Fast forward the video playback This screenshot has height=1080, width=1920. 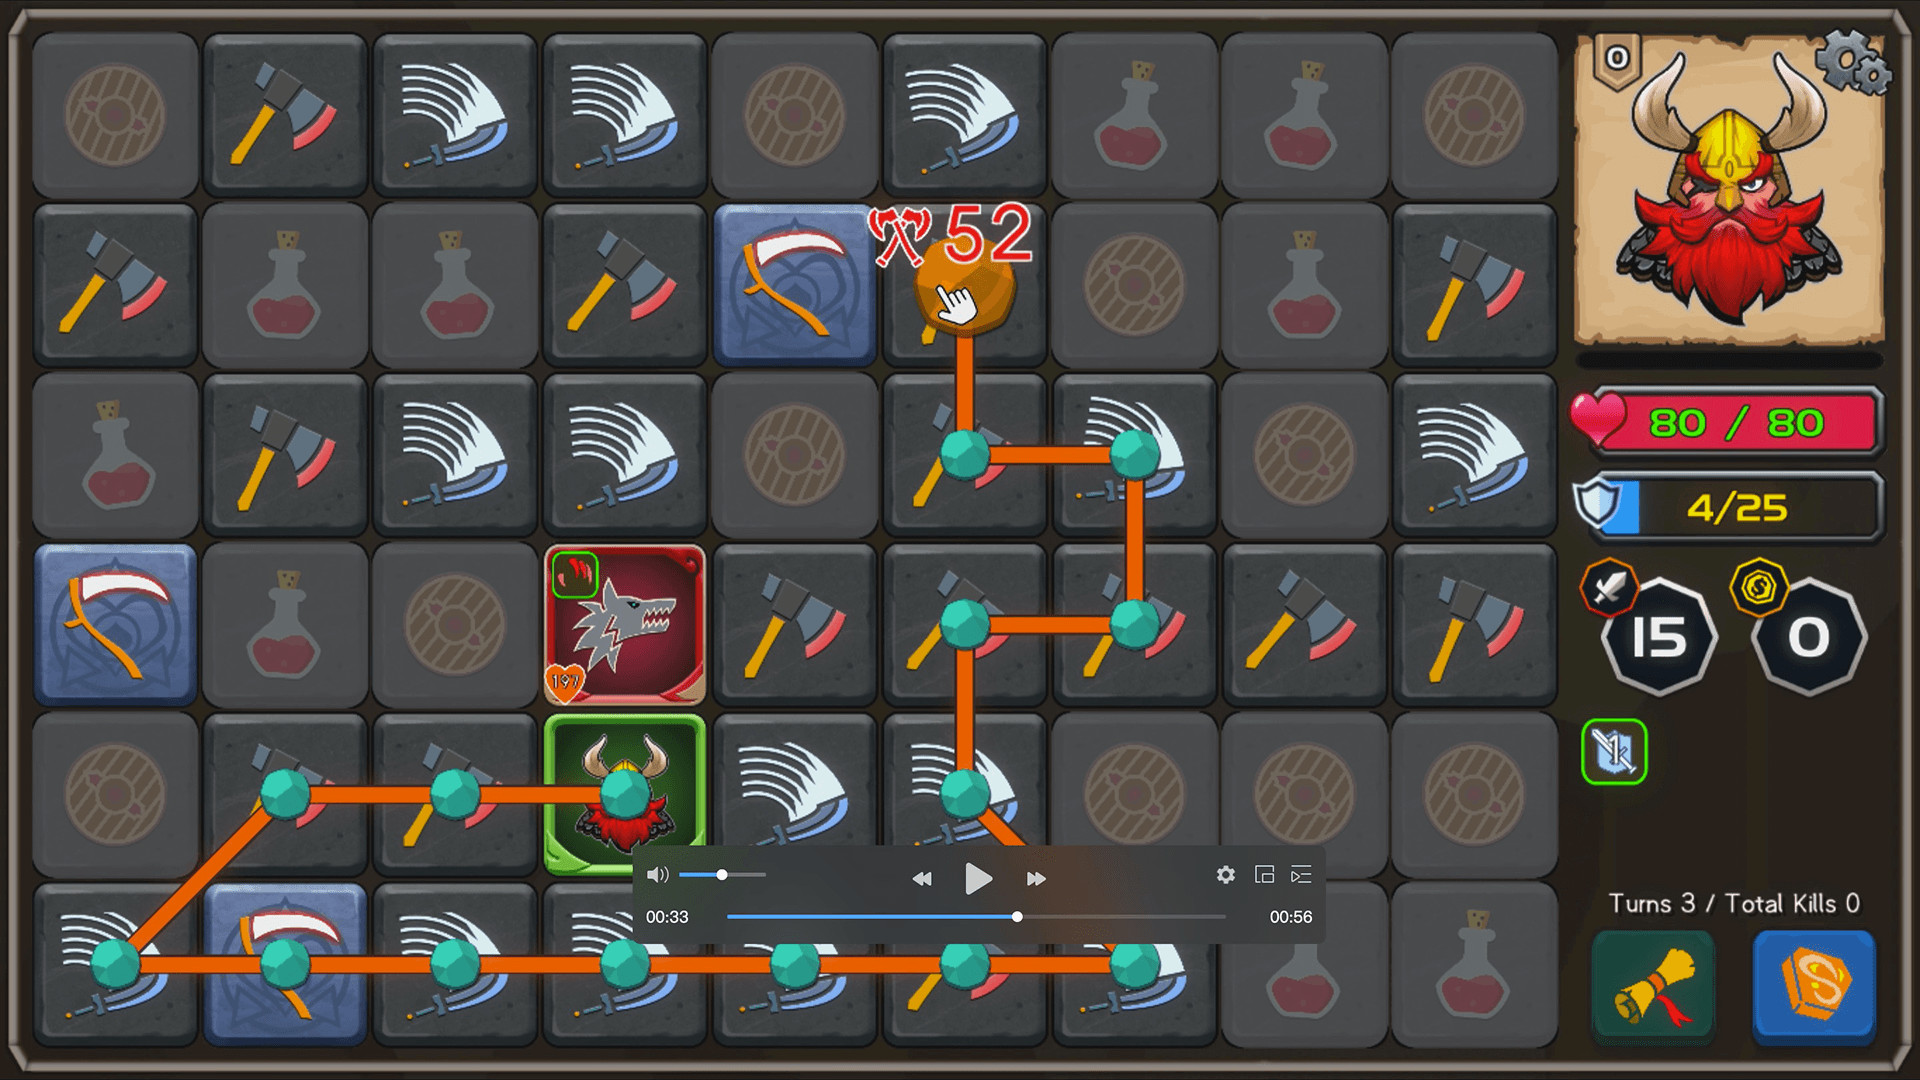point(1036,879)
